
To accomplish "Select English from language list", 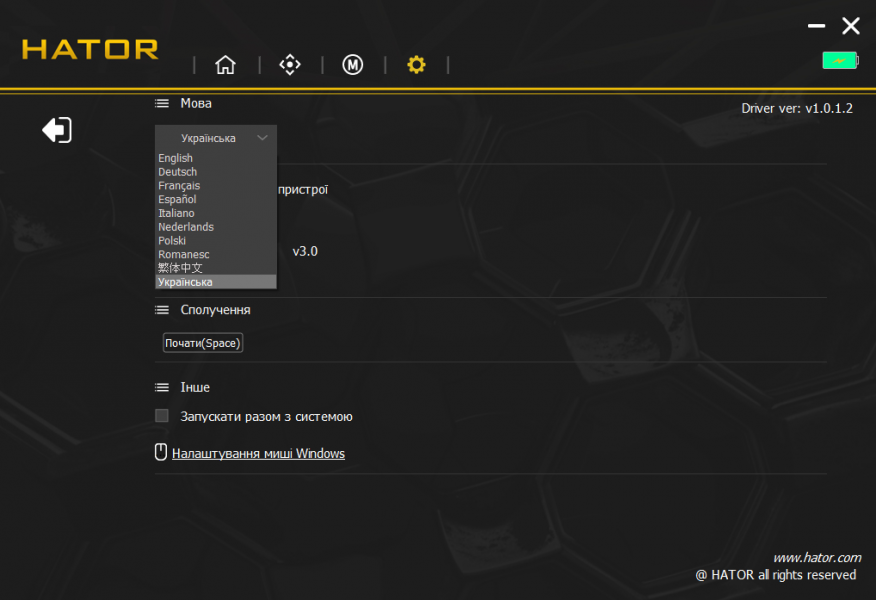I will tap(176, 158).
